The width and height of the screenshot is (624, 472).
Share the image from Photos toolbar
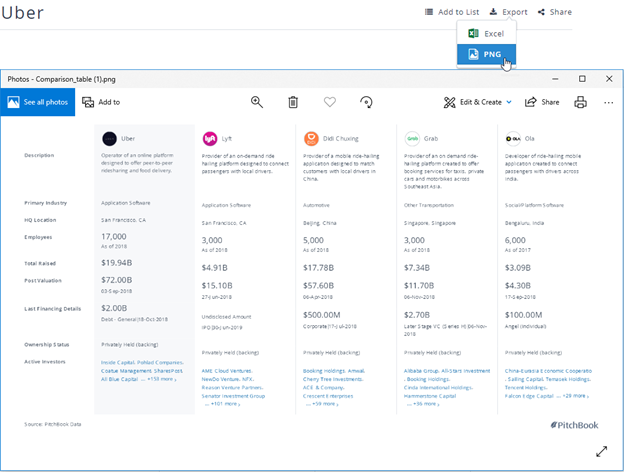(x=542, y=102)
